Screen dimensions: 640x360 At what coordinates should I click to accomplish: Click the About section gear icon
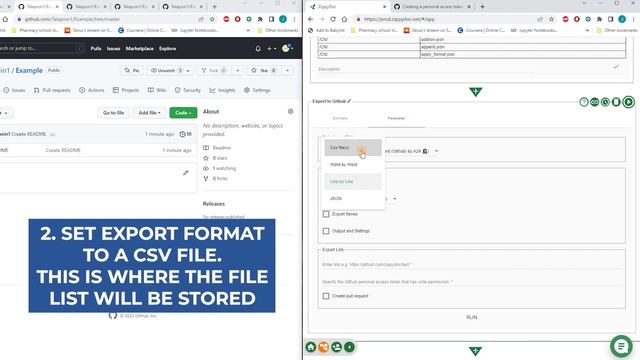(291, 111)
